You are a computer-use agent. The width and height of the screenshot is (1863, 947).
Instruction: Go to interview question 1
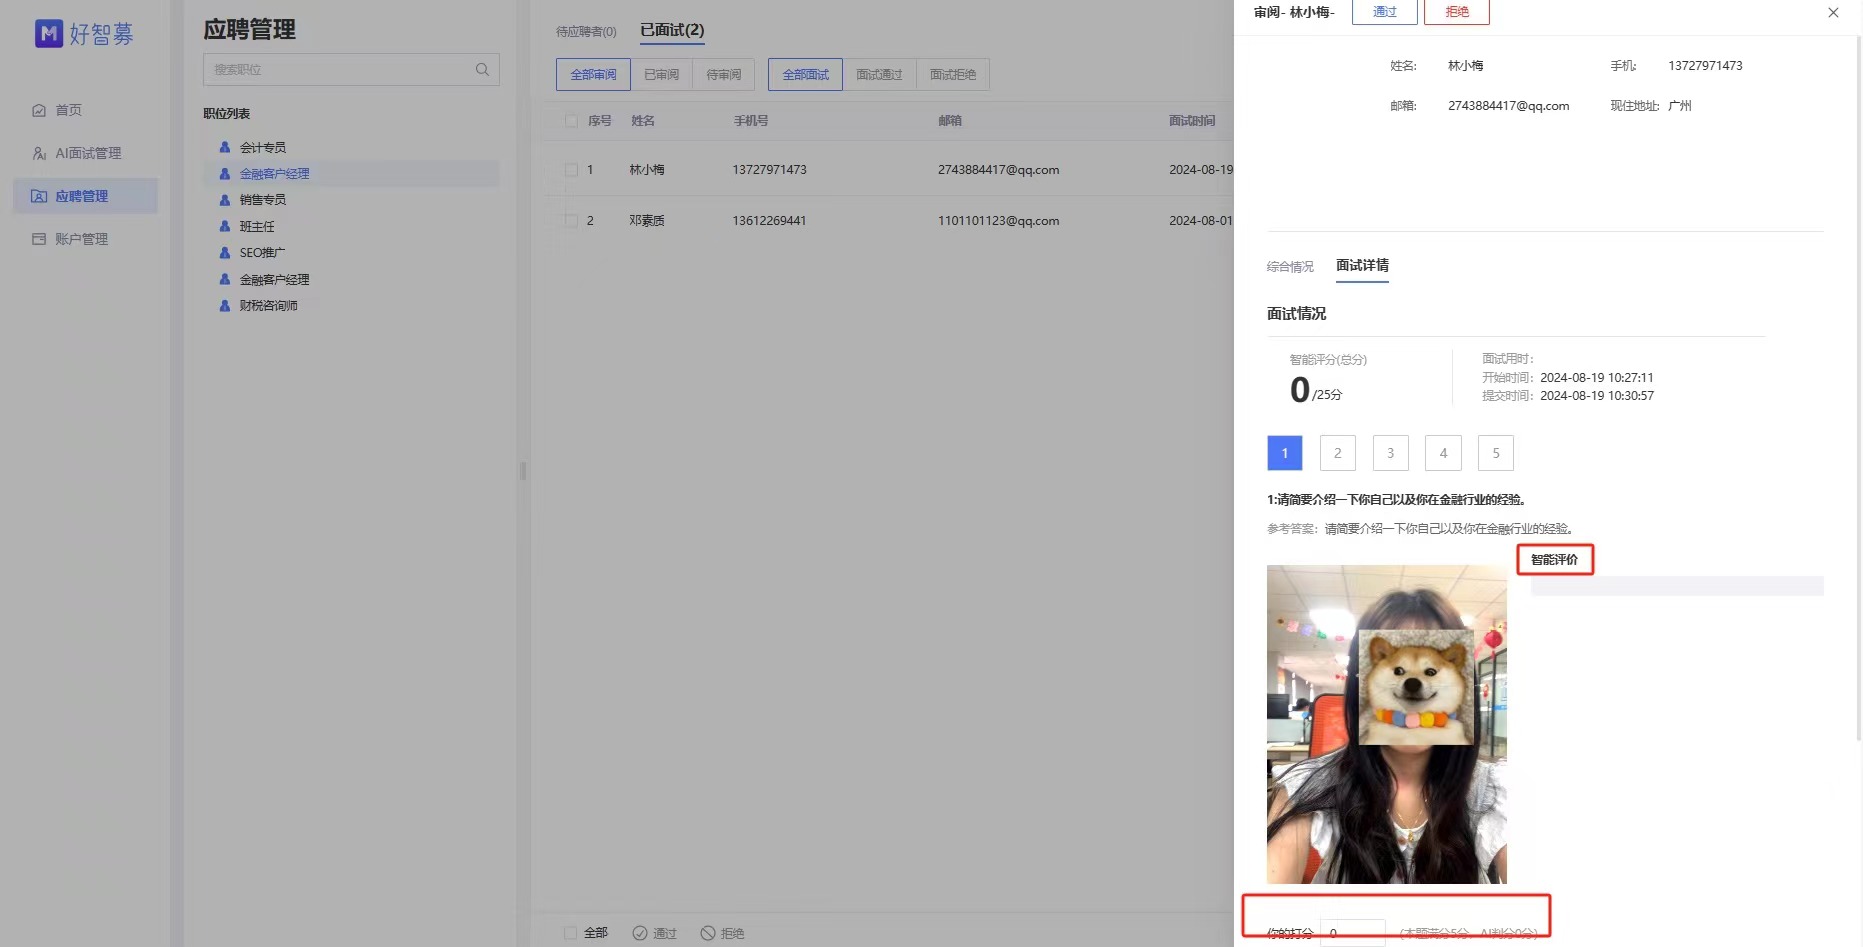(x=1285, y=453)
